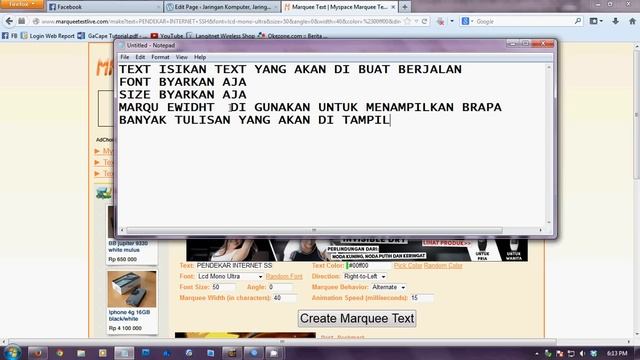This screenshot has height=360, width=640.
Task: Click Notepad scroll left arrow
Action: pos(122,231)
